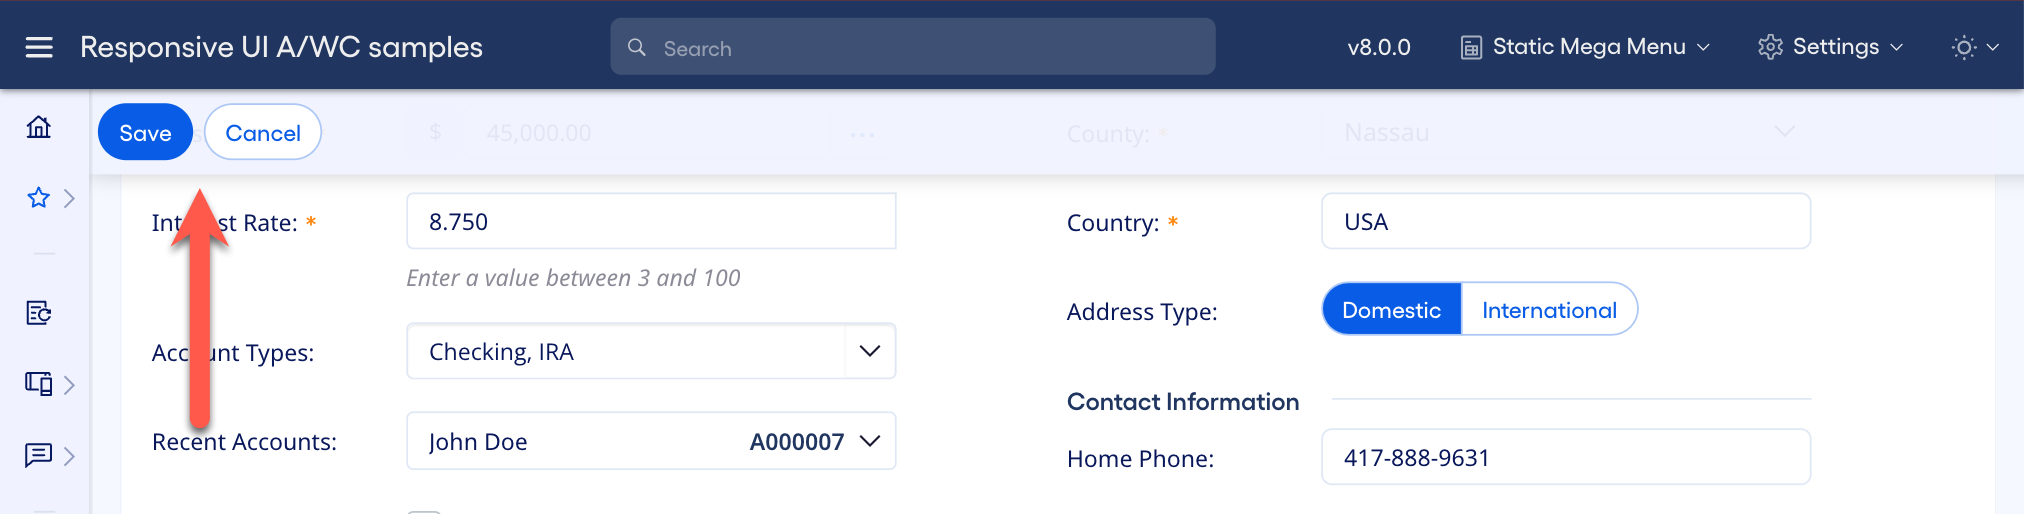Open the Settings menu label
This screenshot has height=514, width=2024.
(x=1836, y=47)
